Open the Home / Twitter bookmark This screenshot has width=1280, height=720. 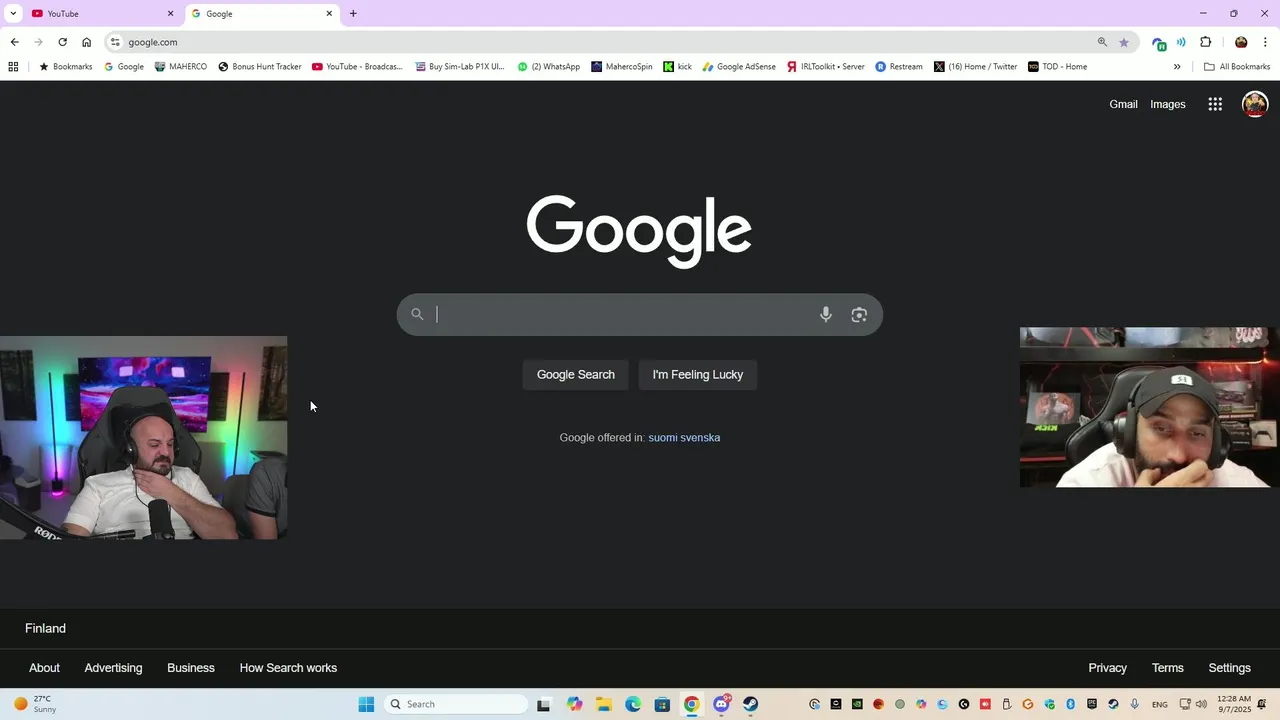click(x=976, y=67)
